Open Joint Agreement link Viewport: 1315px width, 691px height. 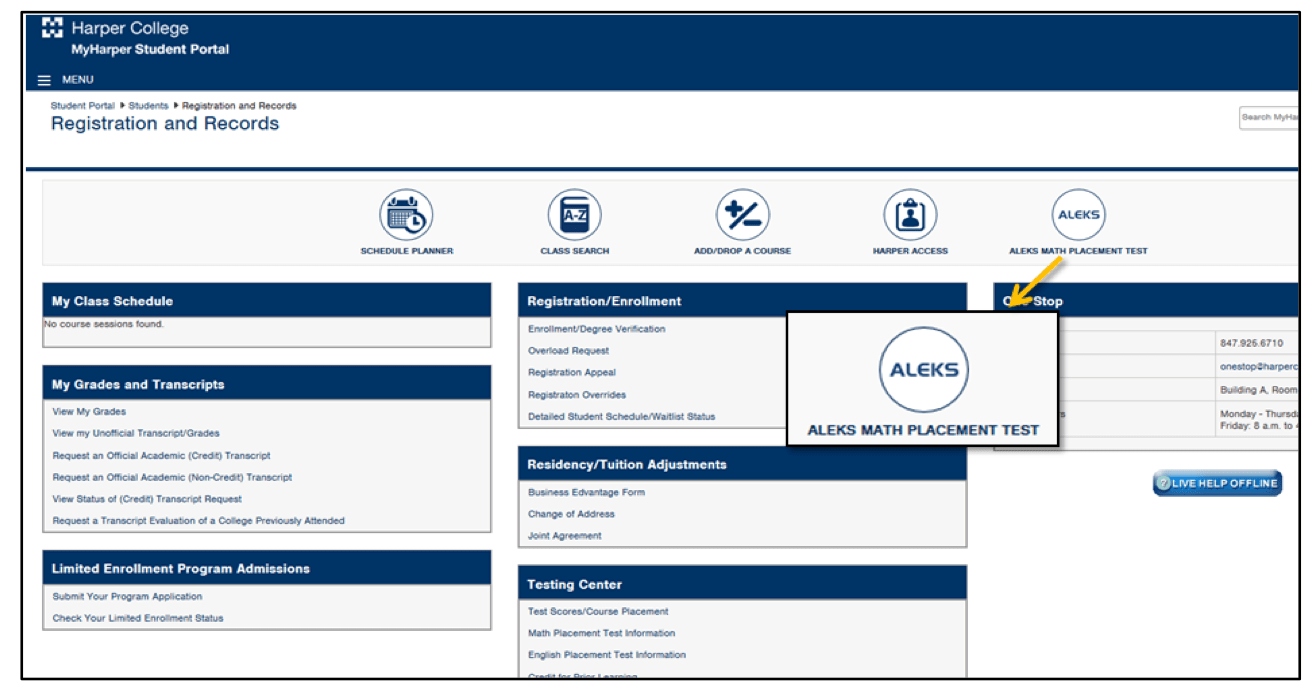pyautogui.click(x=565, y=536)
